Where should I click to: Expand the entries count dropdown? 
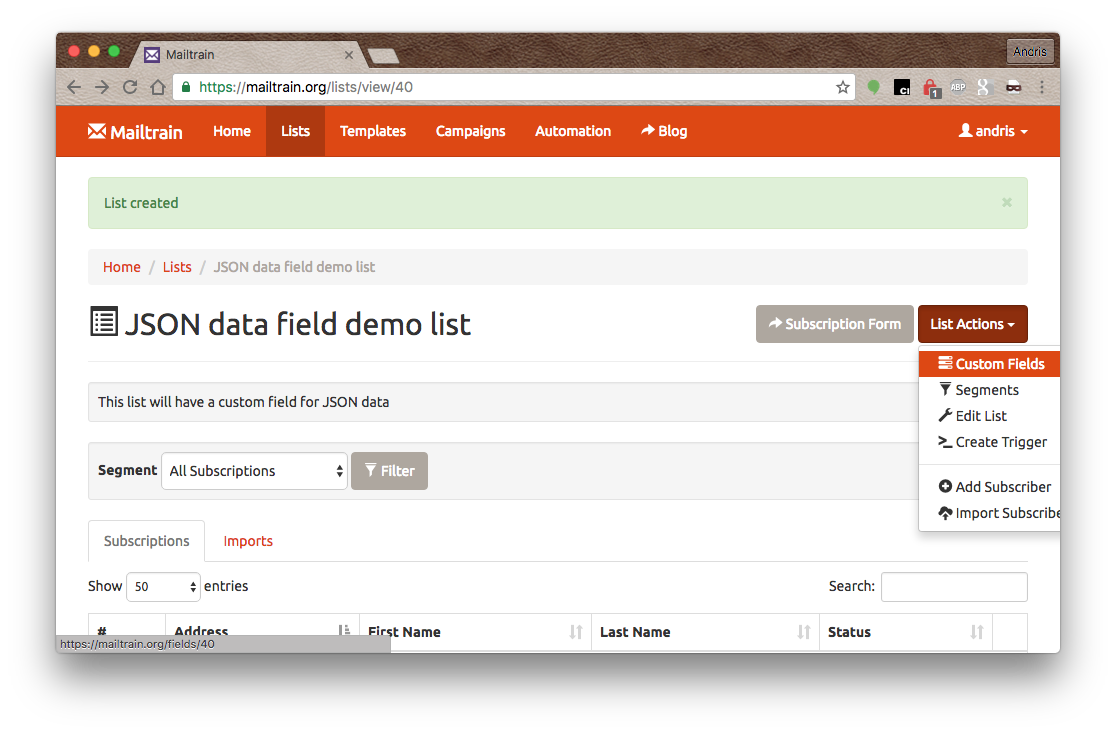(x=163, y=586)
